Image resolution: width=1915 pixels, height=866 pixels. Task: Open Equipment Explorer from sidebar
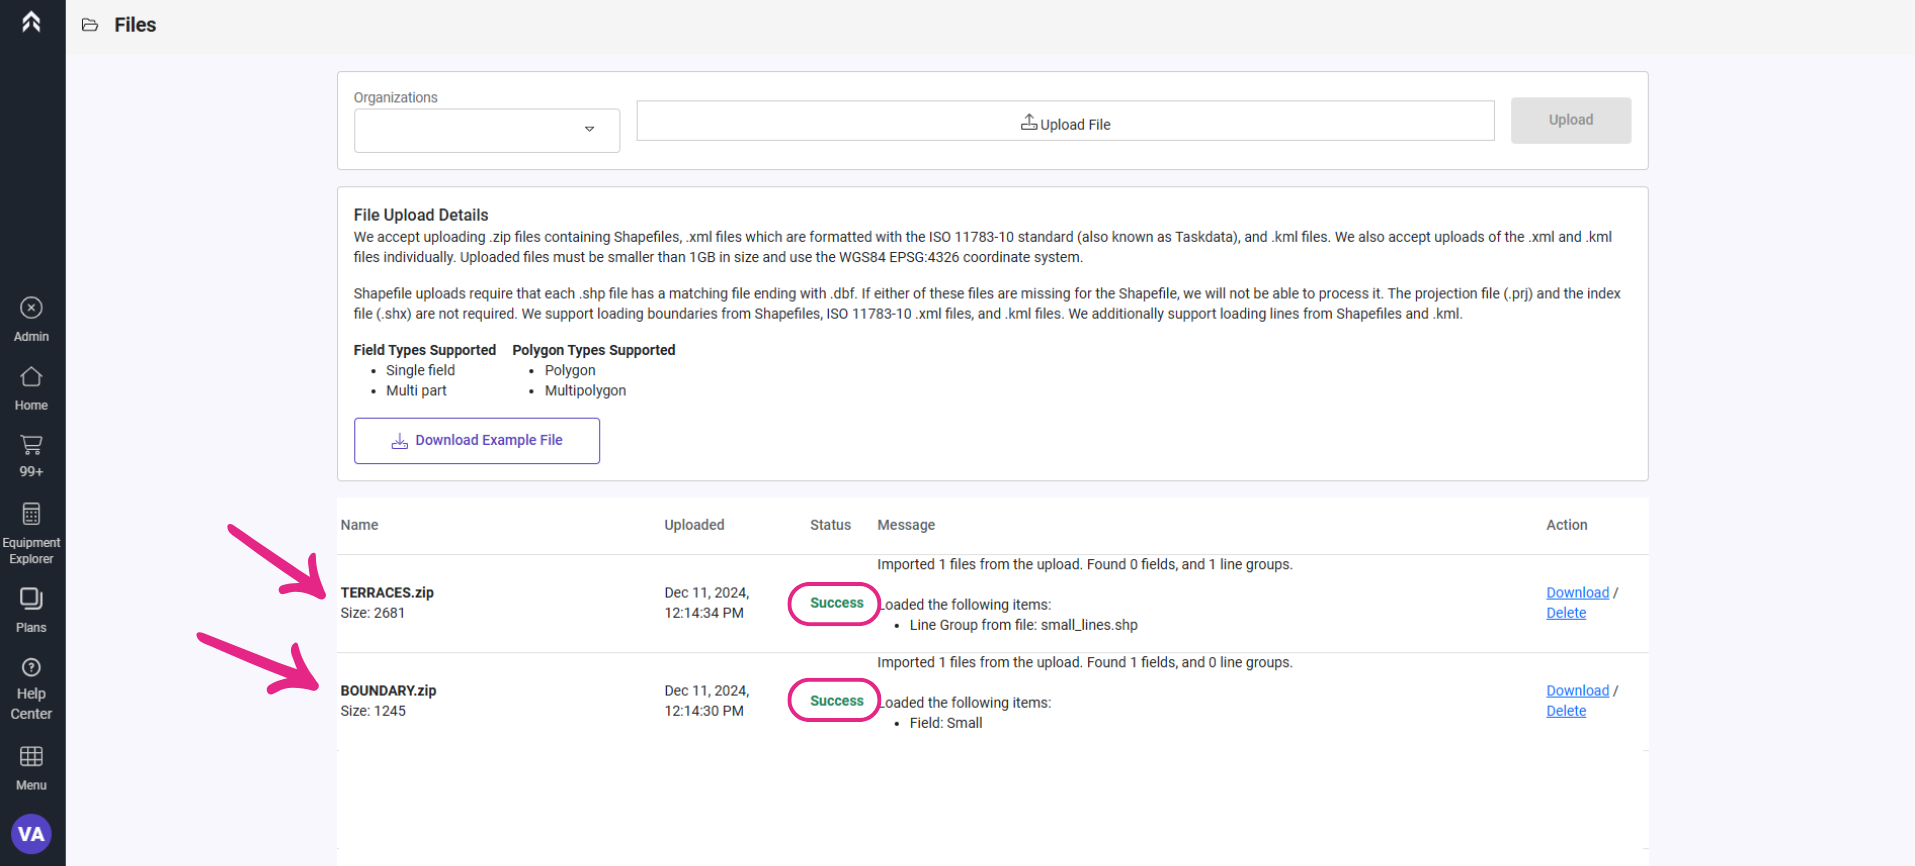coord(31,534)
